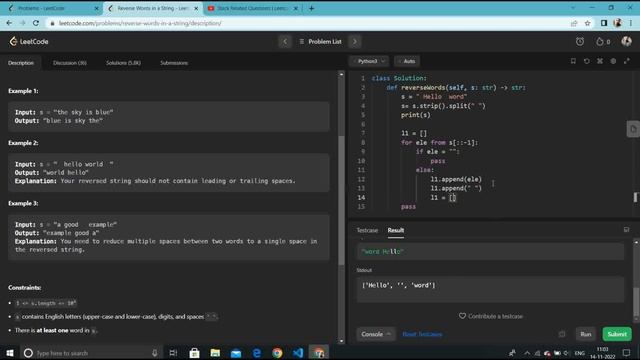
Task: Reload the browser page
Action: (36, 23)
